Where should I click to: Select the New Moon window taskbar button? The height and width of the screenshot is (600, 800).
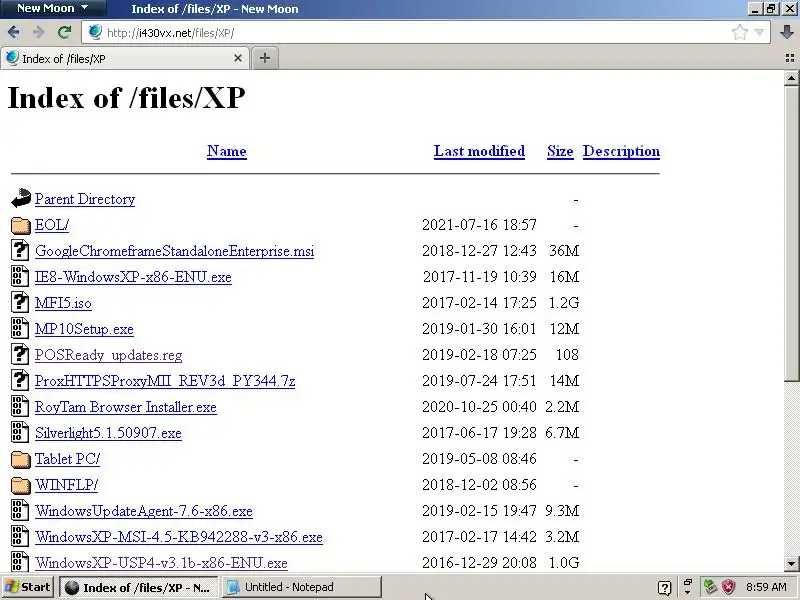[x=138, y=587]
